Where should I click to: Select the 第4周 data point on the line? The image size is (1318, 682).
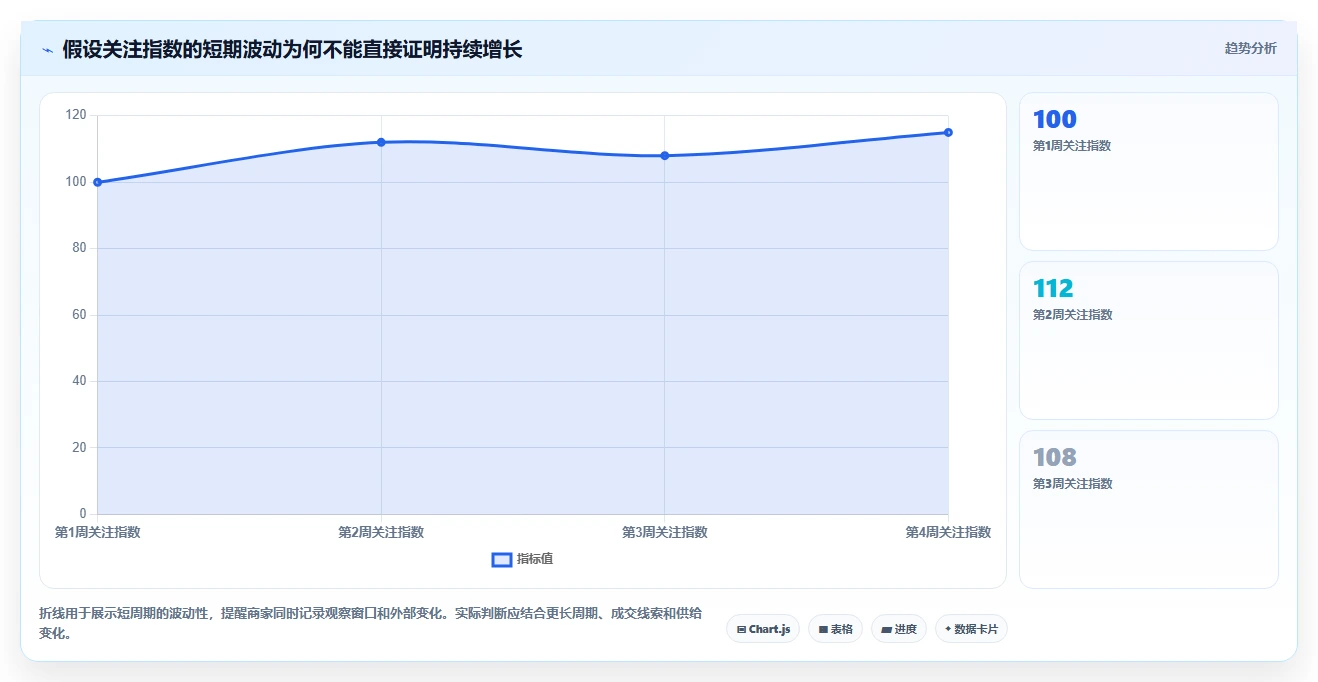coord(948,132)
